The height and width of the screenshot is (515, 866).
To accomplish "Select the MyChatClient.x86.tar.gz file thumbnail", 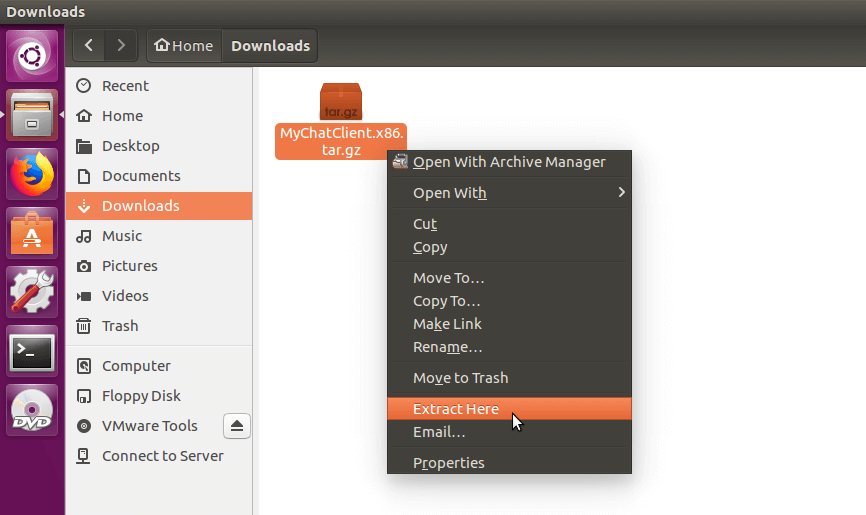I will pos(340,102).
